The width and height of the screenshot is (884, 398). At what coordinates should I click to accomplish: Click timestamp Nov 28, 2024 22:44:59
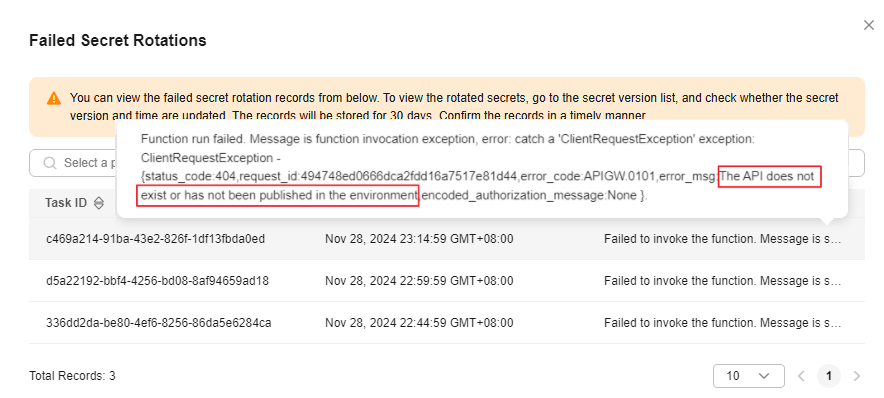coord(419,323)
